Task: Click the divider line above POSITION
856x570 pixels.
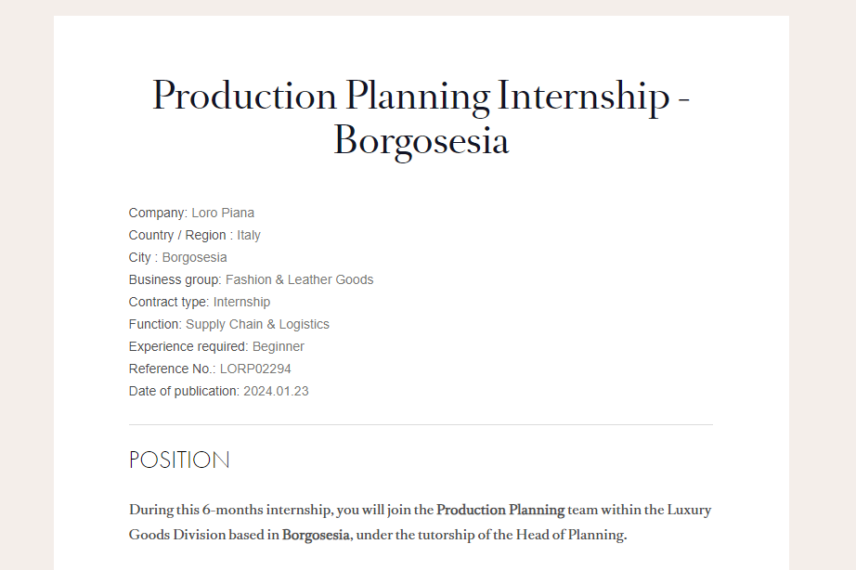Action: click(421, 424)
